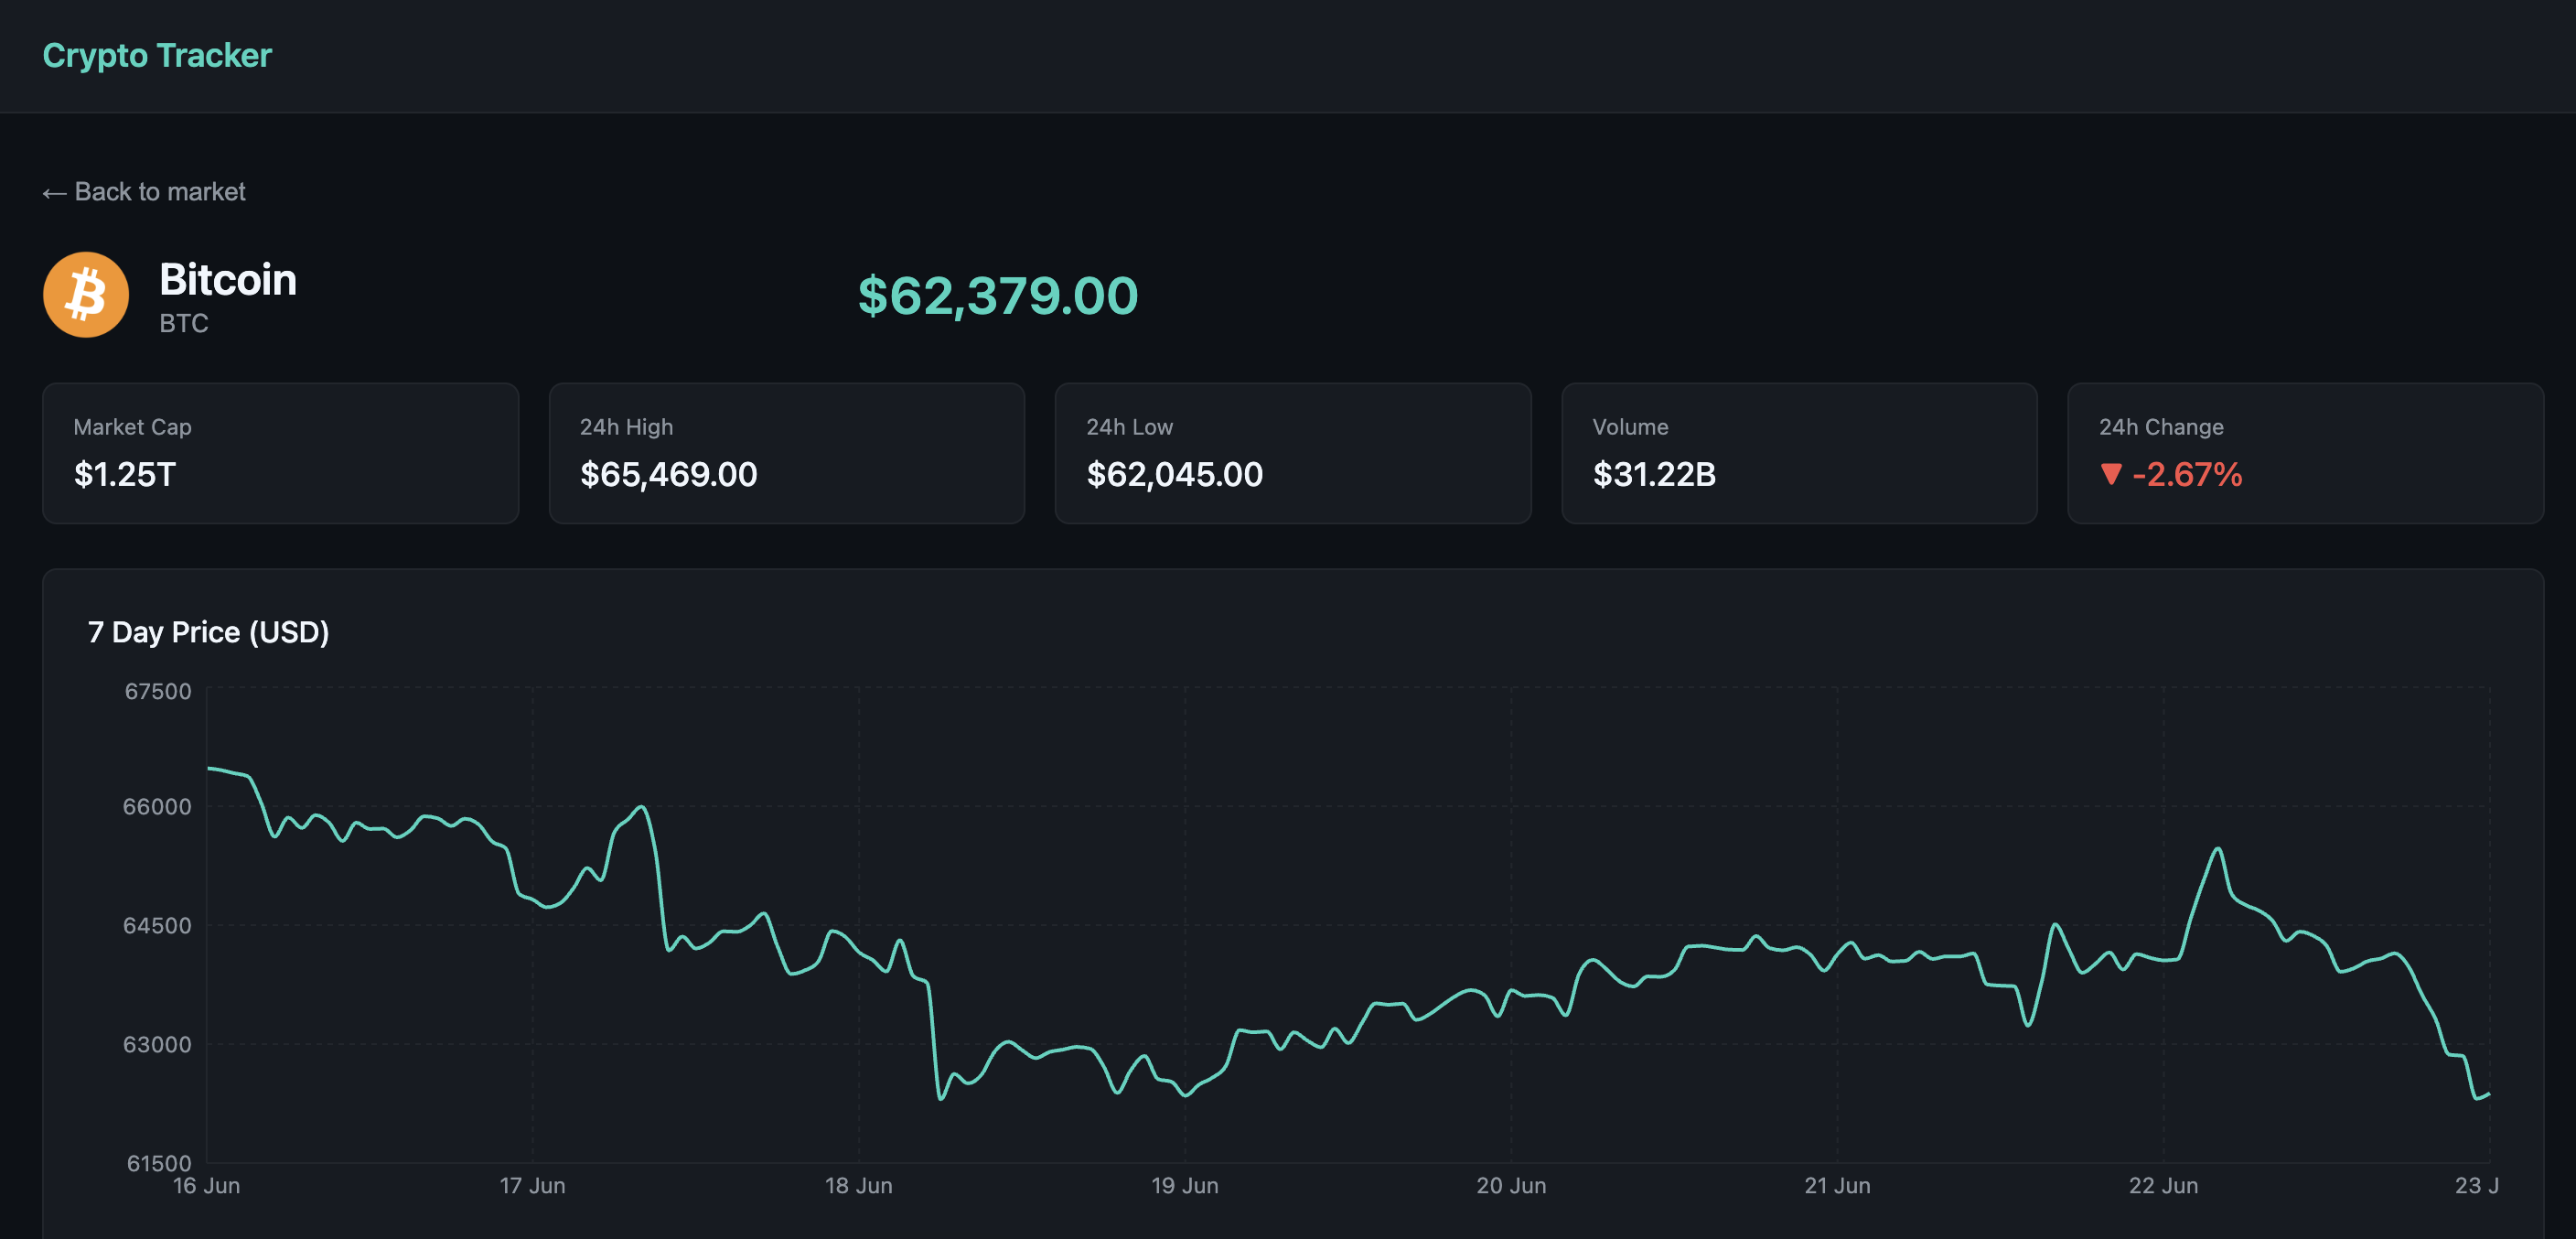Click the 18 Jun x-axis label
Screen dimensions: 2576x1239
coord(858,1185)
